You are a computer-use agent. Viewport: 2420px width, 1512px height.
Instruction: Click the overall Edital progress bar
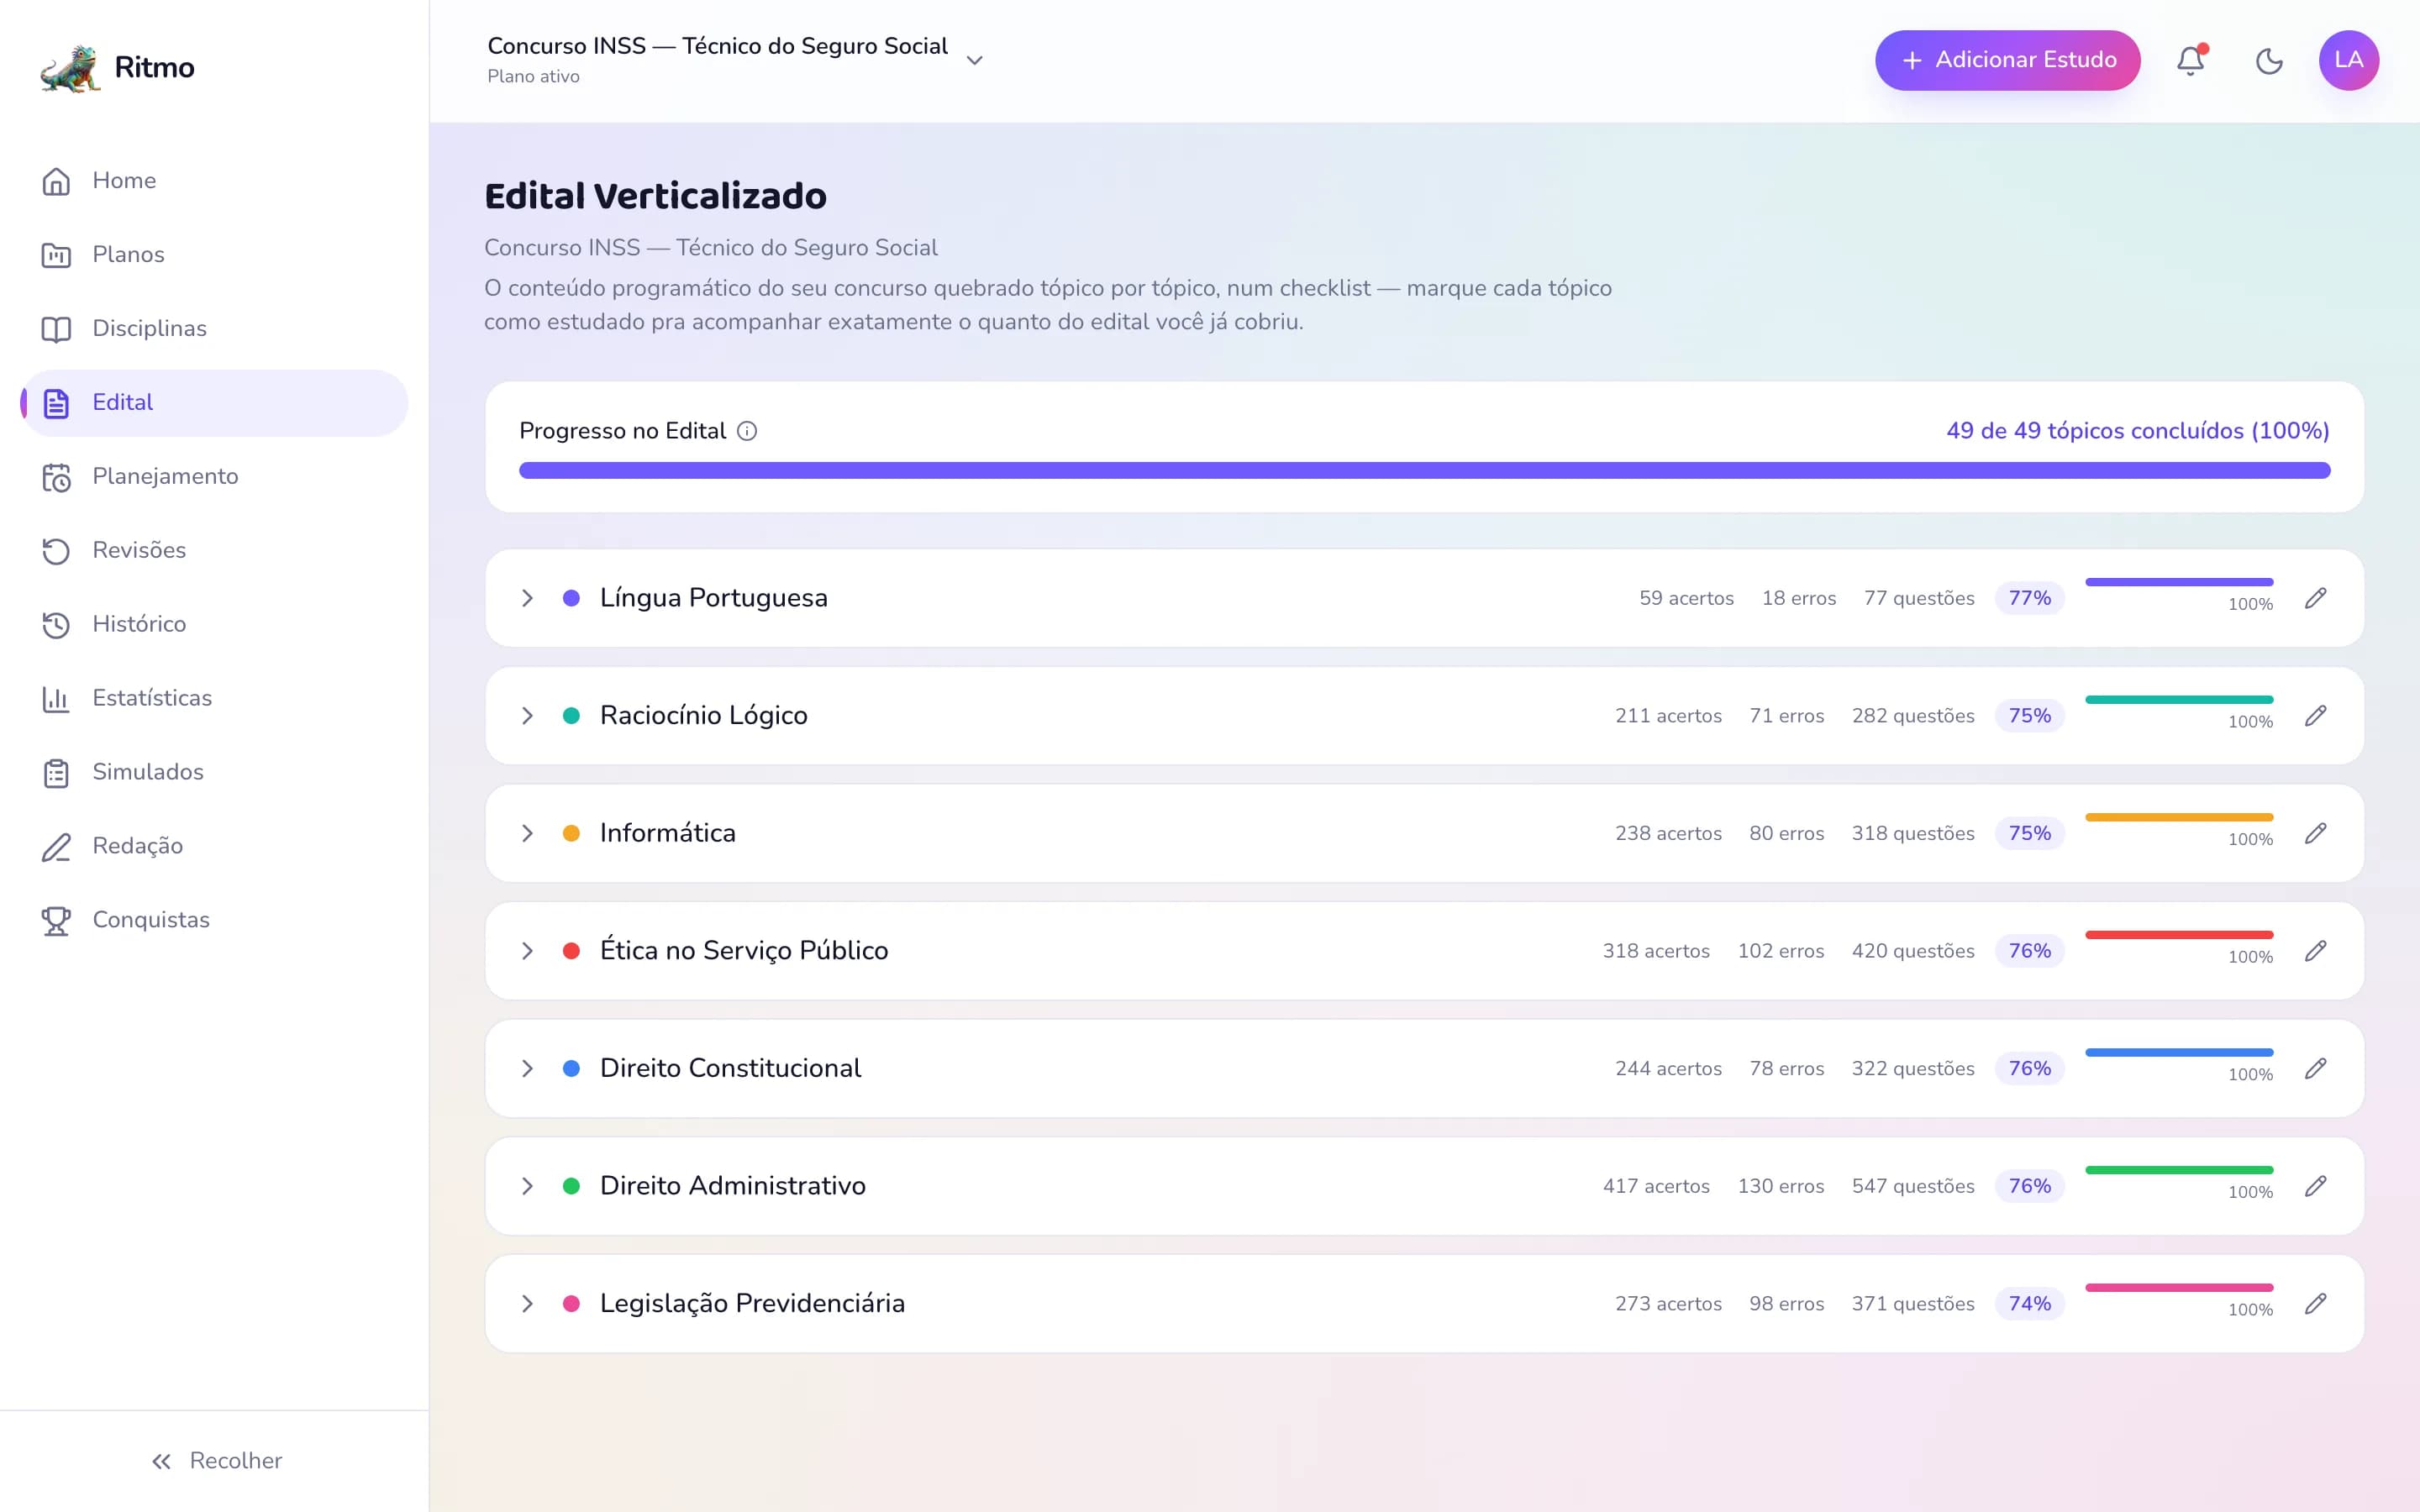click(1424, 470)
